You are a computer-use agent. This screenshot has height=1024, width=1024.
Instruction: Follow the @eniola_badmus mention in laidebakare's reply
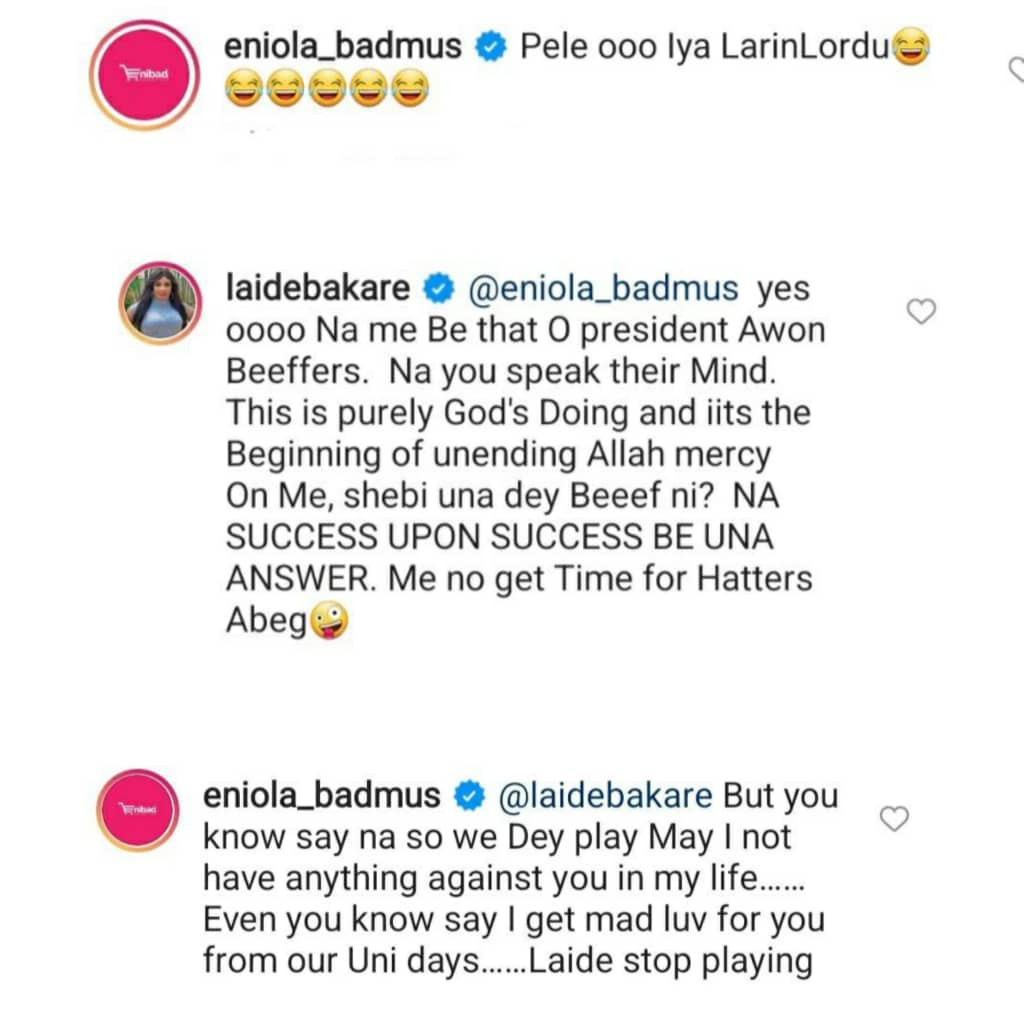[x=603, y=289]
